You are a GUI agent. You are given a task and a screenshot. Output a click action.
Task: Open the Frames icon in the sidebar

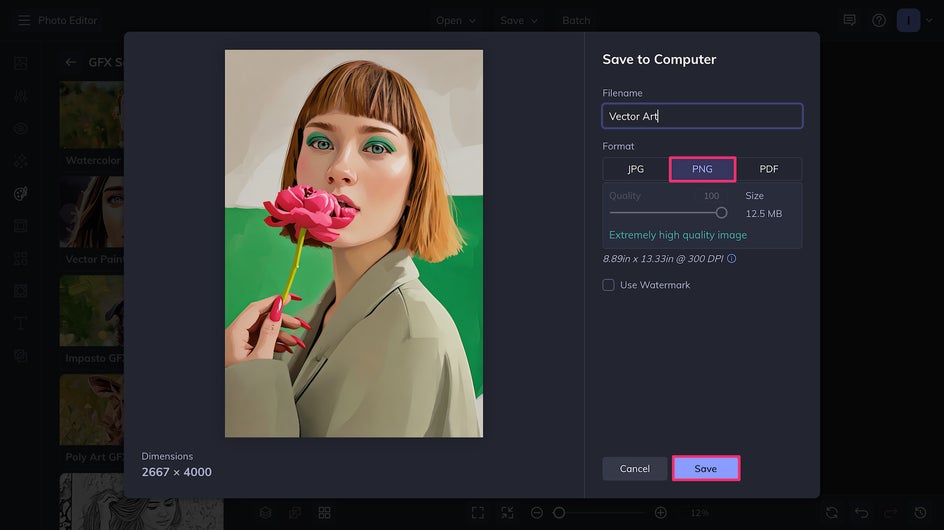coord(20,226)
